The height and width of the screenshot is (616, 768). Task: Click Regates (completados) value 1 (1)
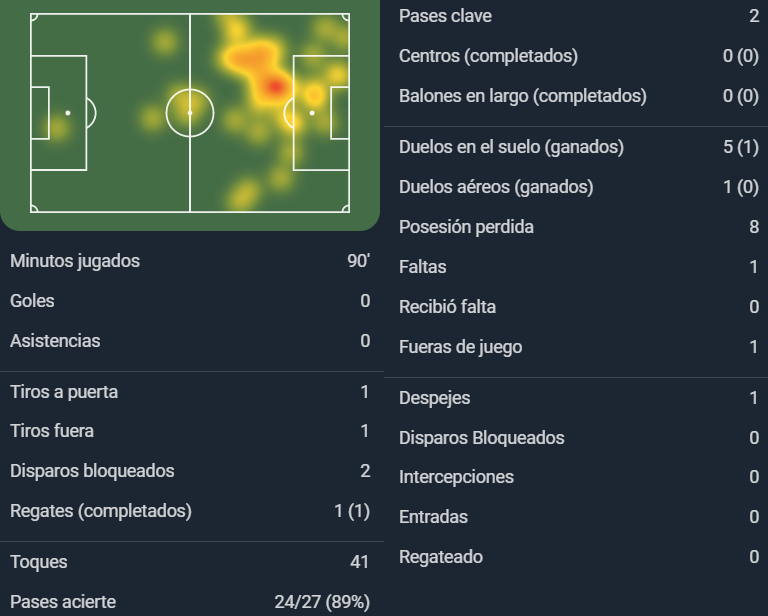pyautogui.click(x=352, y=511)
